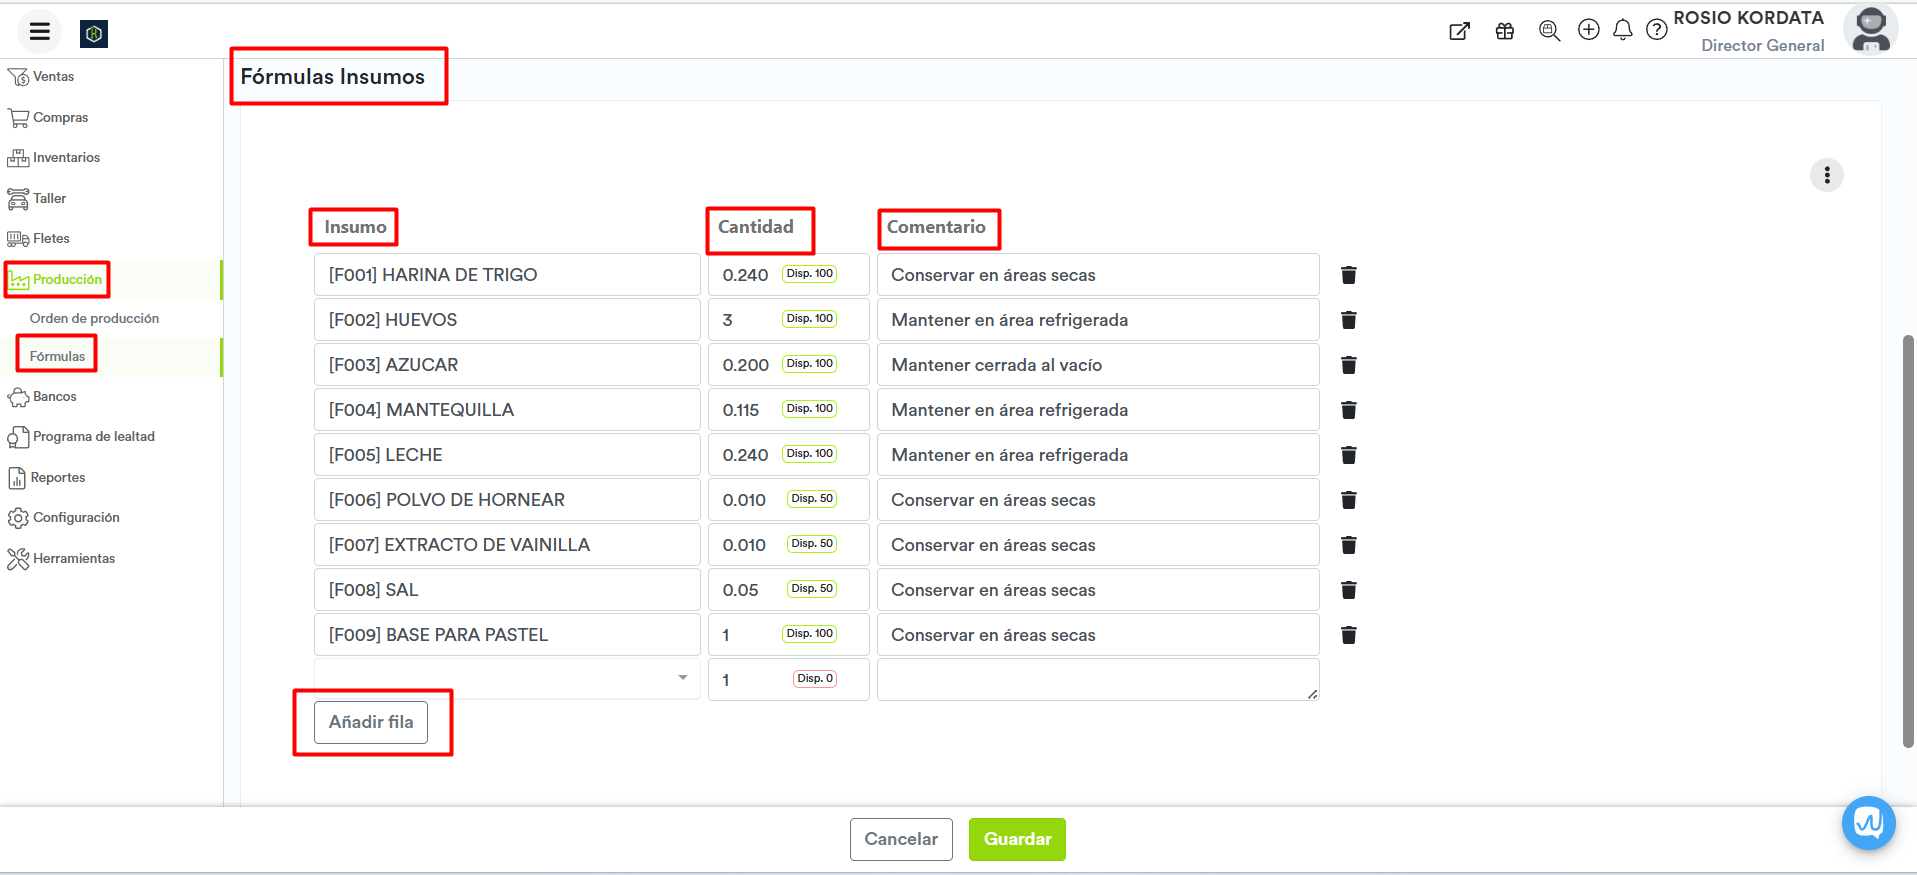Delete the HARINA DE TRIGO row
This screenshot has height=875, width=1917.
[x=1348, y=275]
